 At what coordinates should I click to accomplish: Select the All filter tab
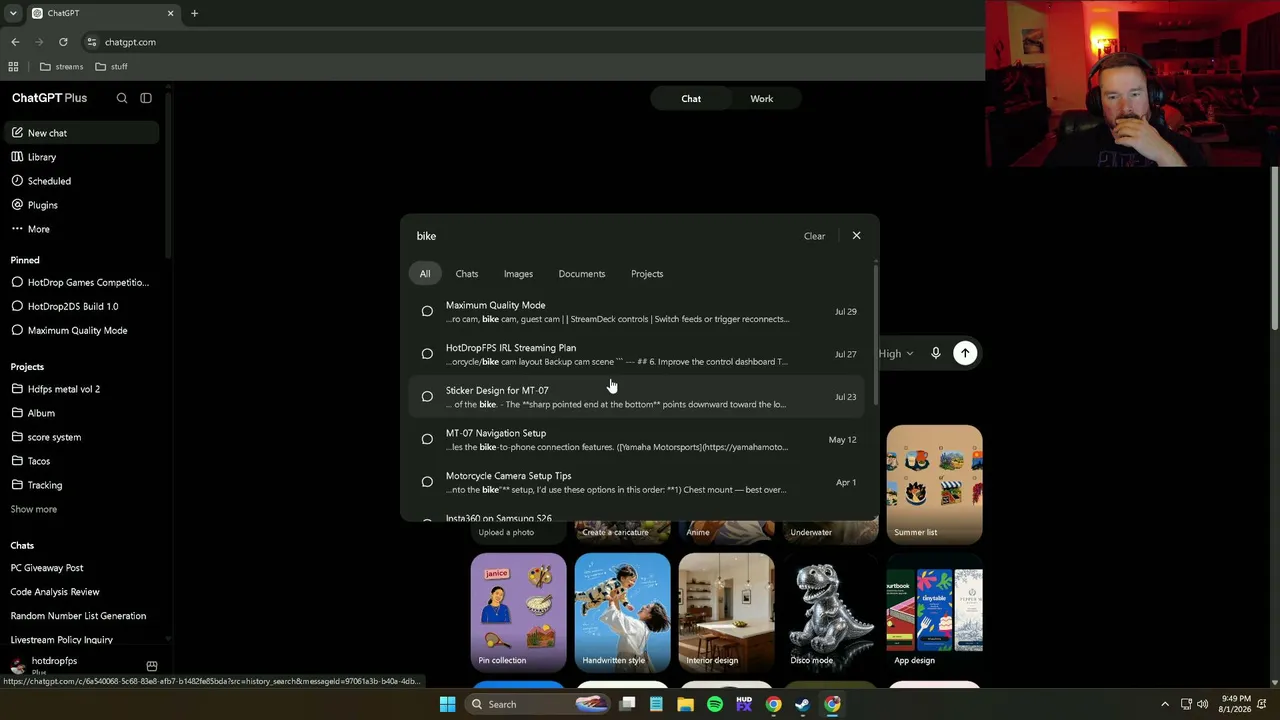pos(425,274)
